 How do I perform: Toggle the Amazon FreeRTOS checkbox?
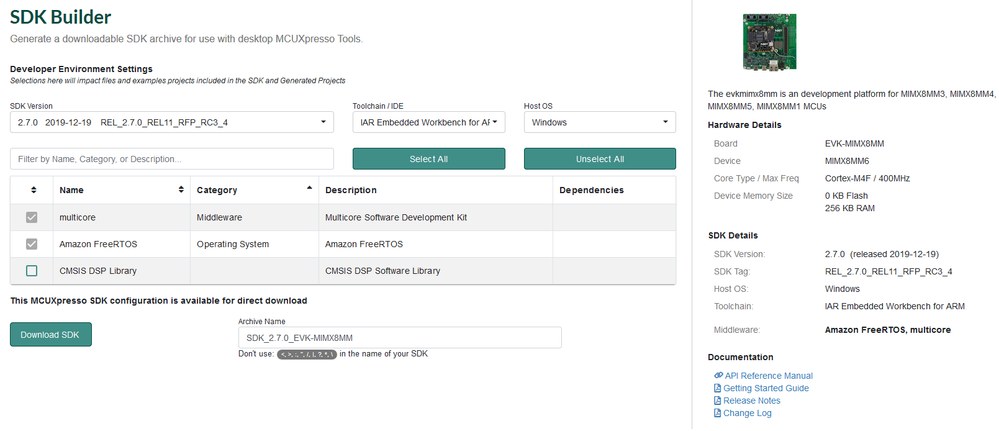(x=32, y=244)
